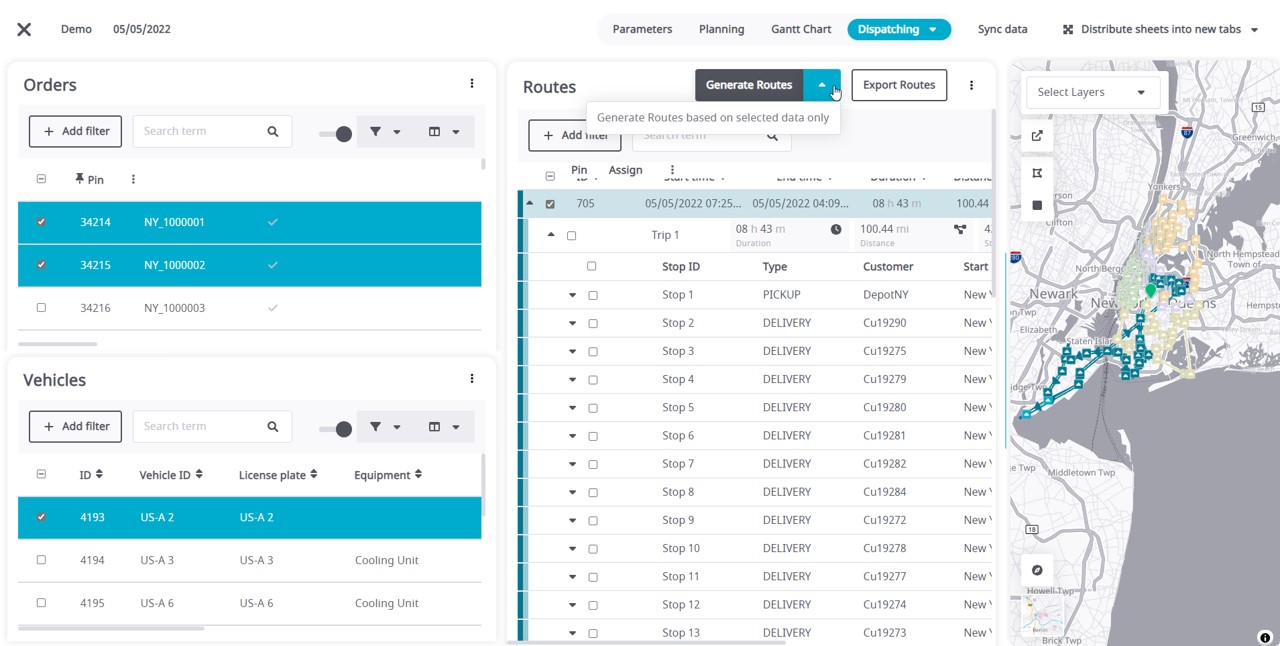Open the Vehicles panel overflow menu
Screen dimensions: 1280x646
point(471,378)
